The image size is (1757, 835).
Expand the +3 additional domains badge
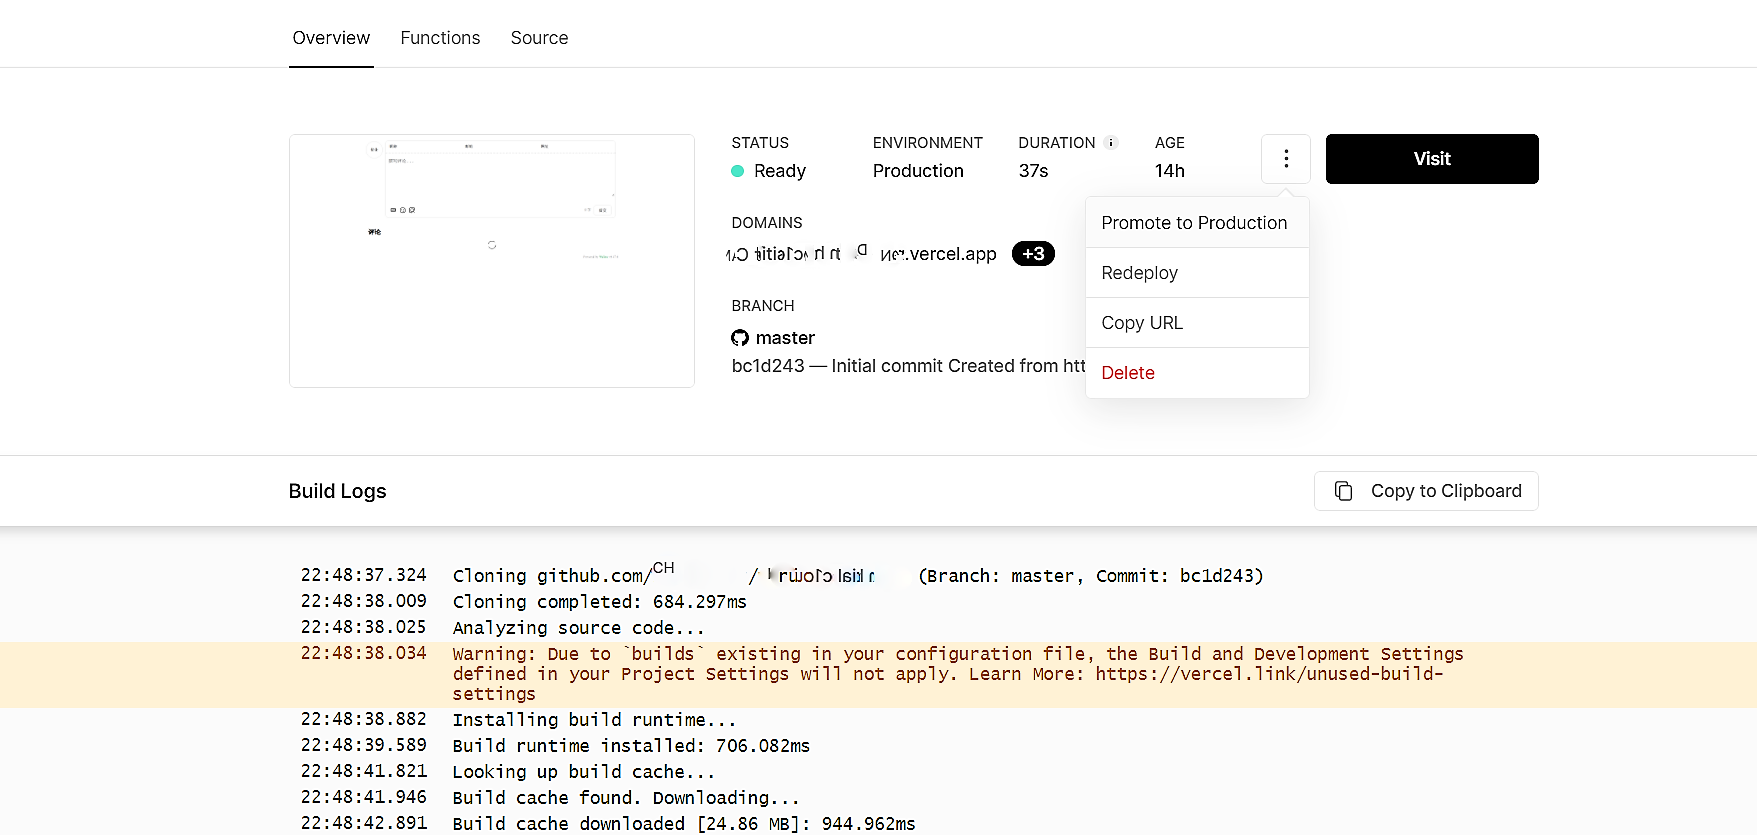[x=1033, y=254]
